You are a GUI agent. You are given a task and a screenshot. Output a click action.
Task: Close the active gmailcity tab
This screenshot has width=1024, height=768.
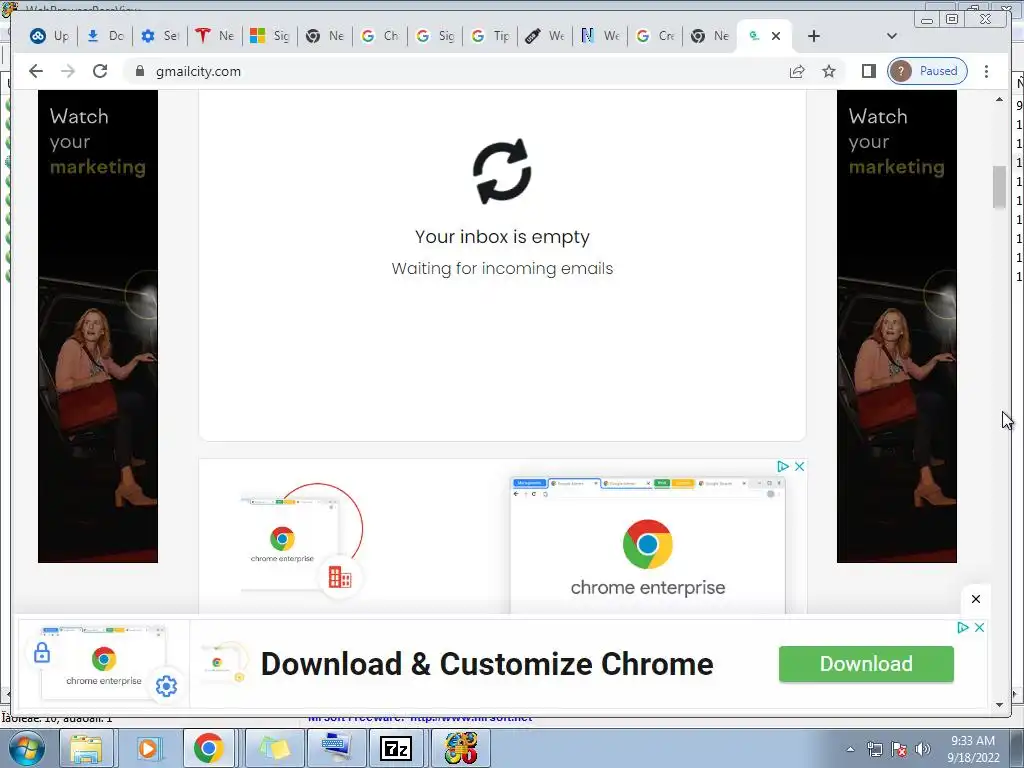(x=776, y=36)
